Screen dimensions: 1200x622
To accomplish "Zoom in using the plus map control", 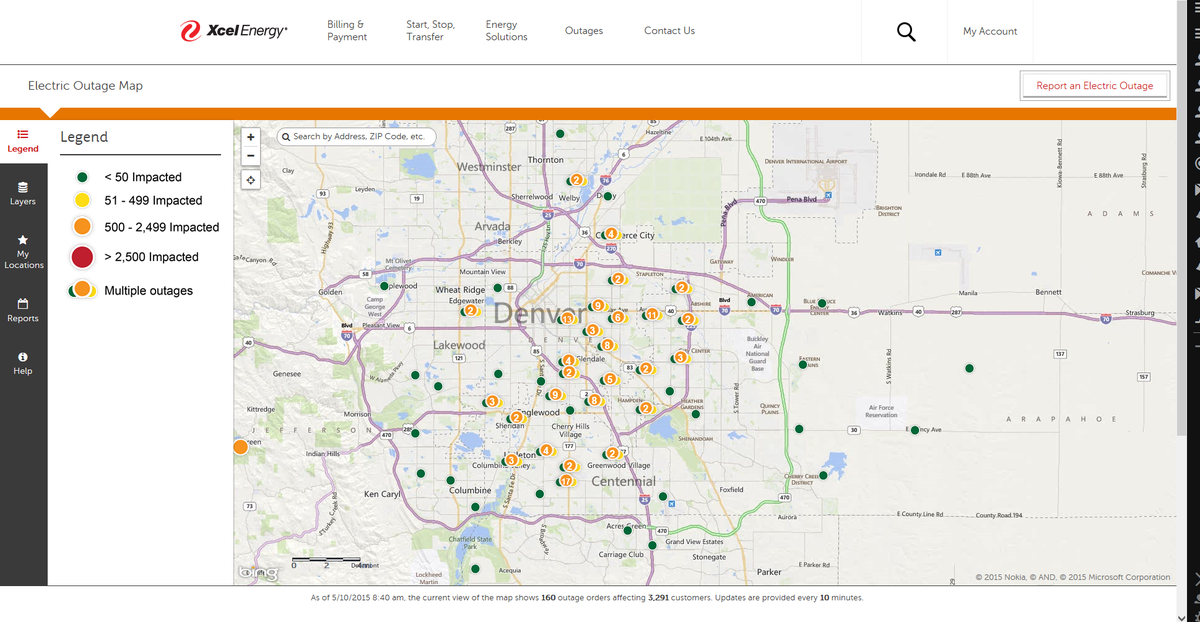I will pyautogui.click(x=250, y=136).
